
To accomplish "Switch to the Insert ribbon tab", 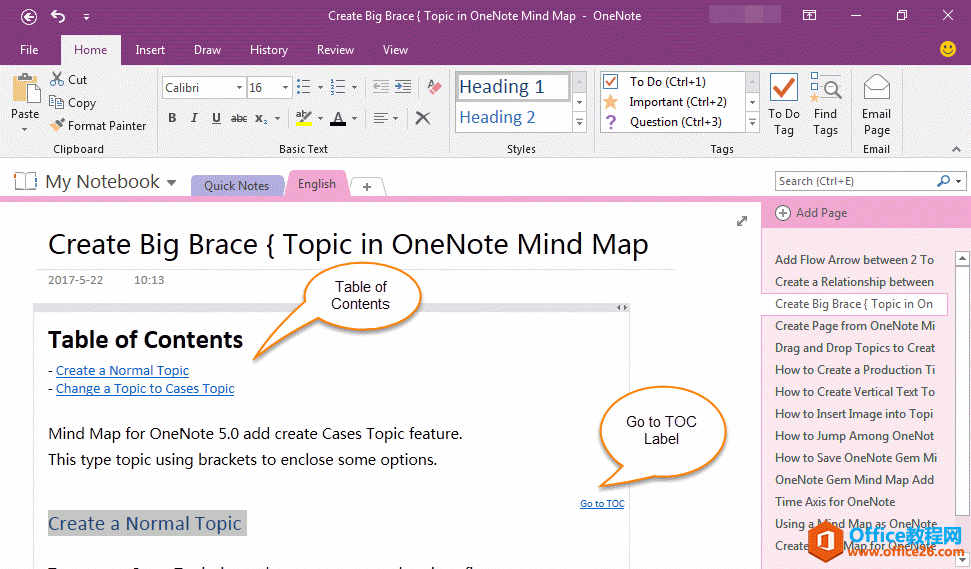I will point(150,50).
